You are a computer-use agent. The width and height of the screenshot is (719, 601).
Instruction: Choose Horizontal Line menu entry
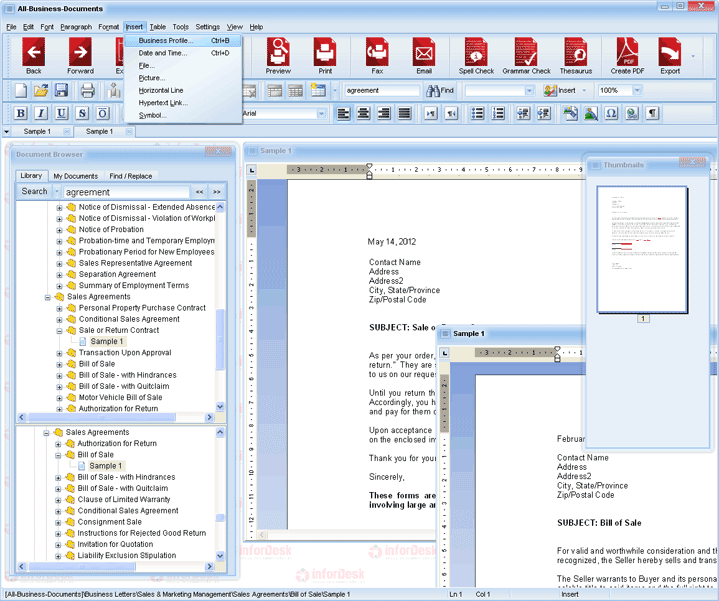[x=183, y=90]
